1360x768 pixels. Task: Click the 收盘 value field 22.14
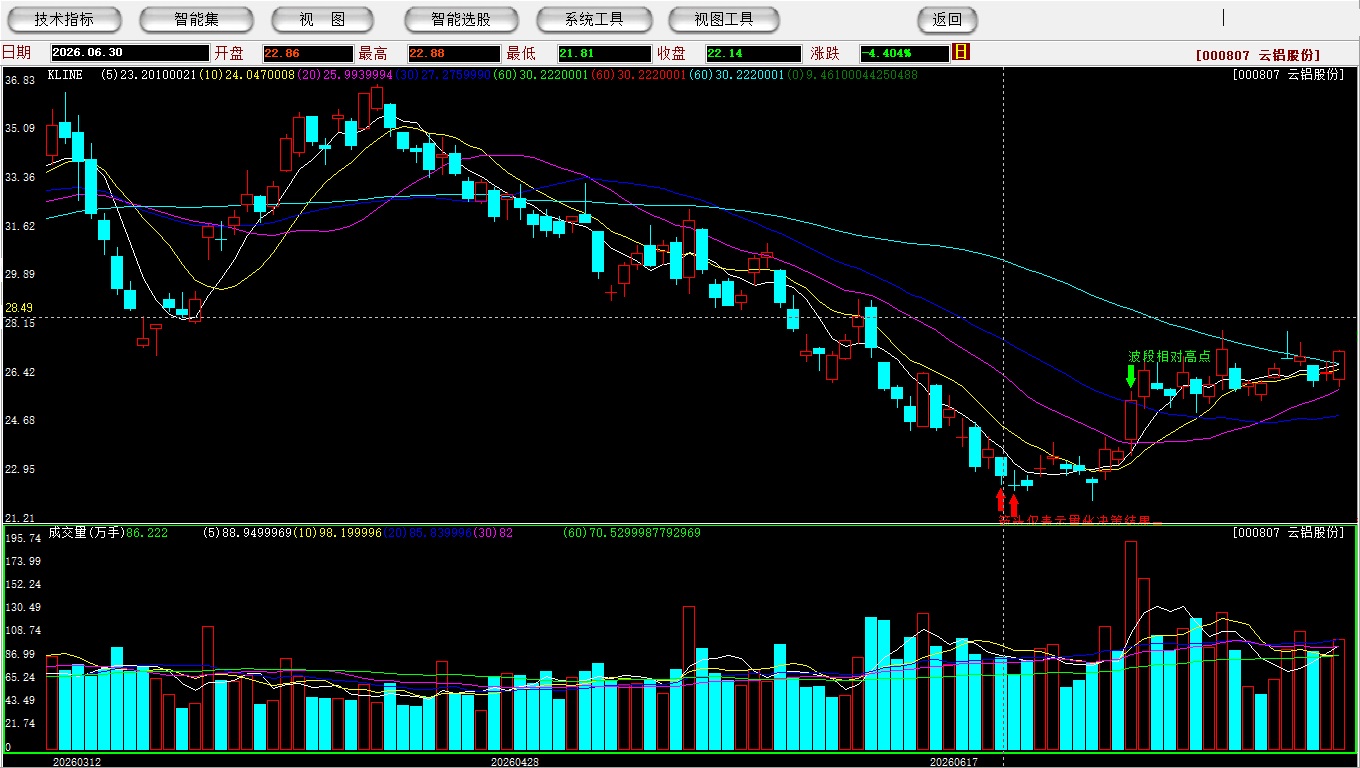(752, 53)
